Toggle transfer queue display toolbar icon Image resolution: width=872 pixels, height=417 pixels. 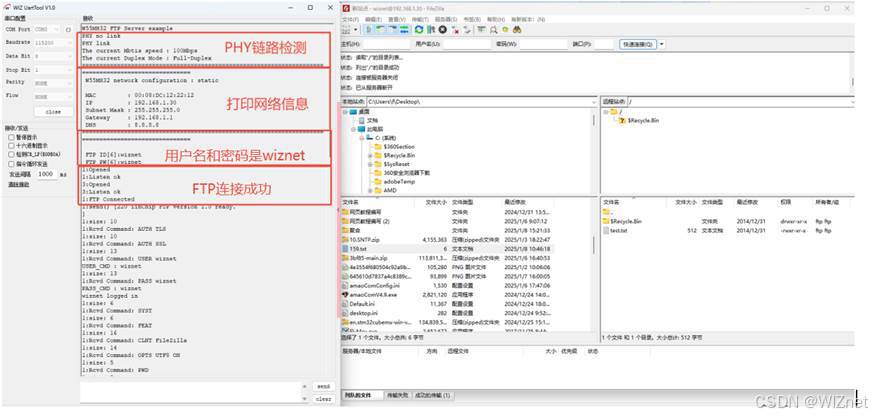(404, 29)
